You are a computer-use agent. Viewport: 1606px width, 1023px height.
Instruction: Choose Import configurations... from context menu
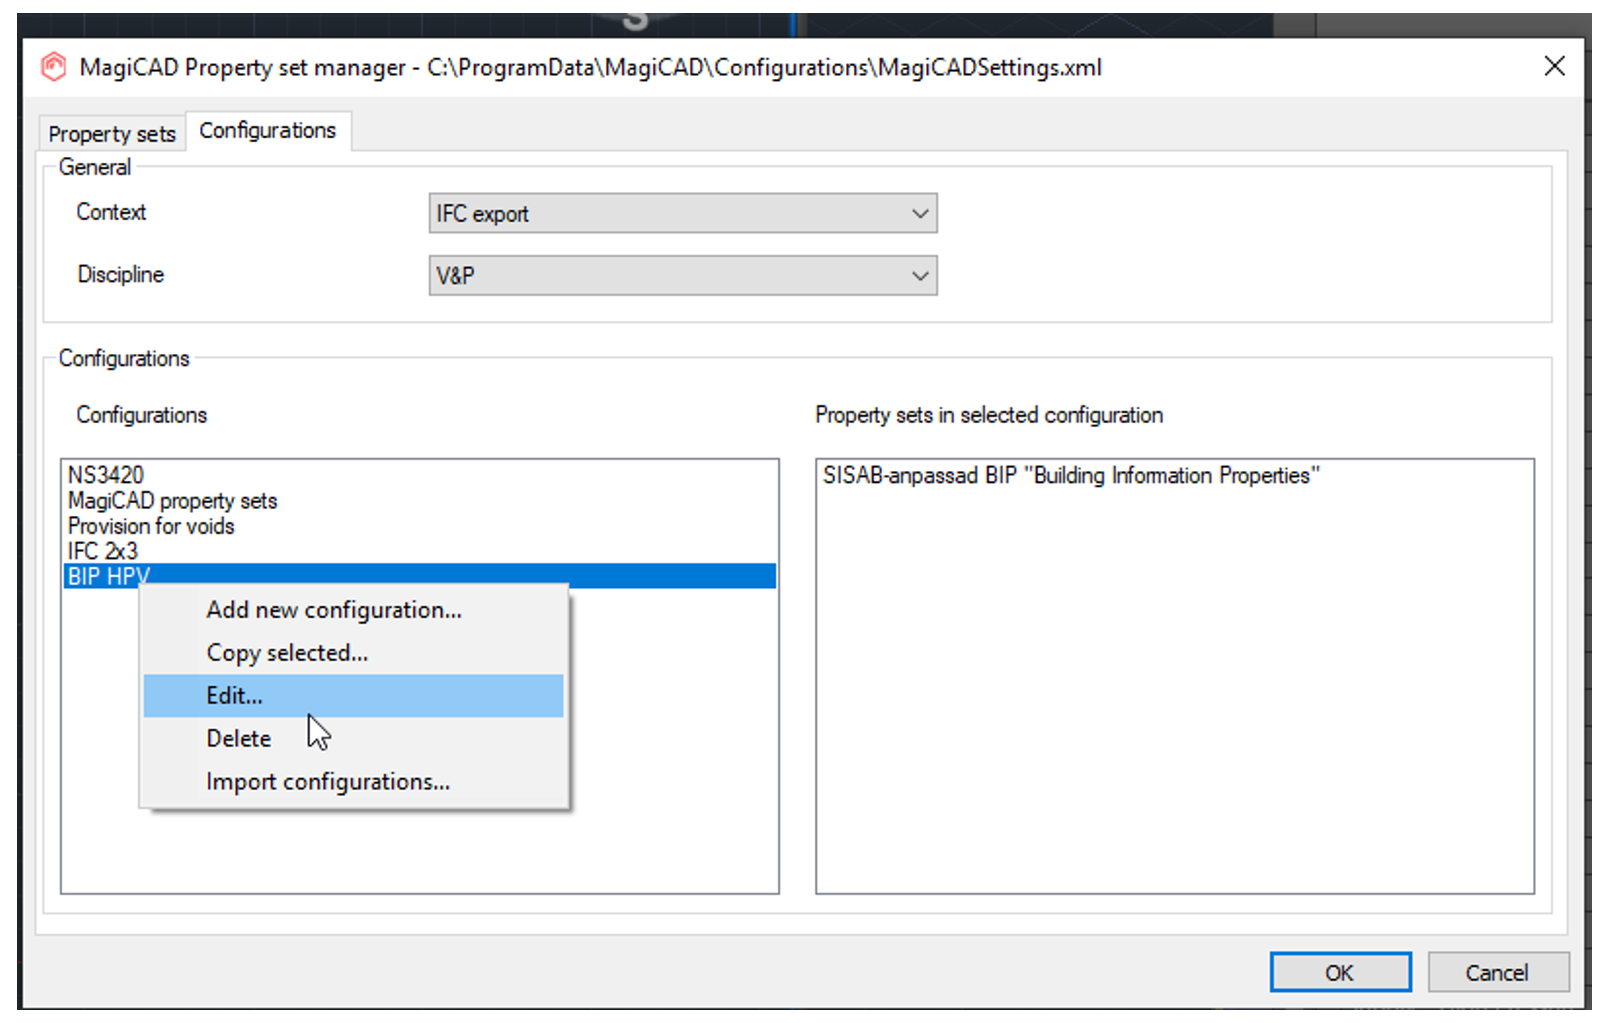pos(354,782)
